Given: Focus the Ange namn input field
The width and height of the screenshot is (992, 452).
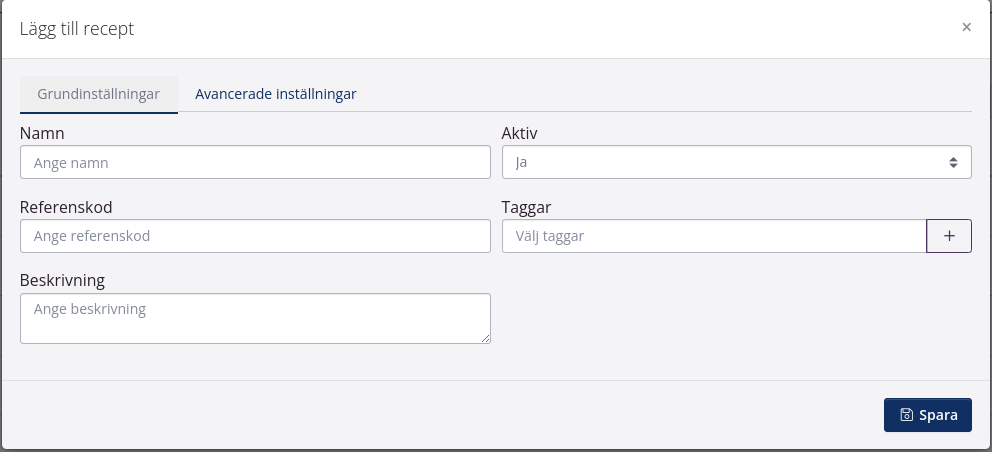Looking at the screenshot, I should coord(255,162).
